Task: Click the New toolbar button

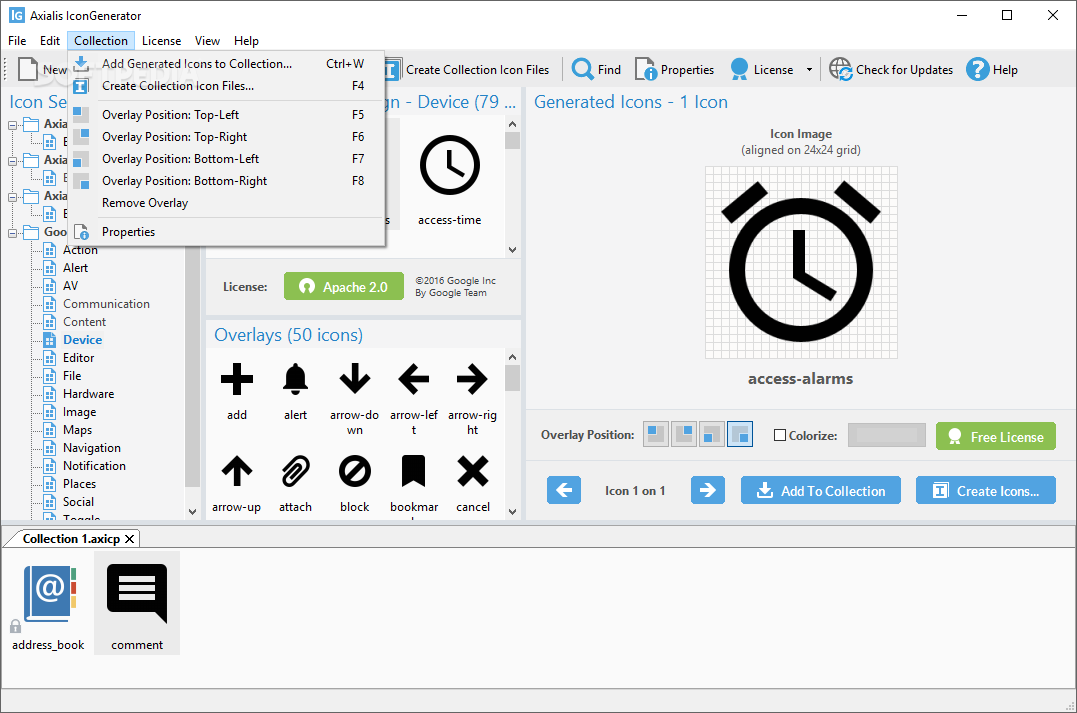Action: (43, 69)
